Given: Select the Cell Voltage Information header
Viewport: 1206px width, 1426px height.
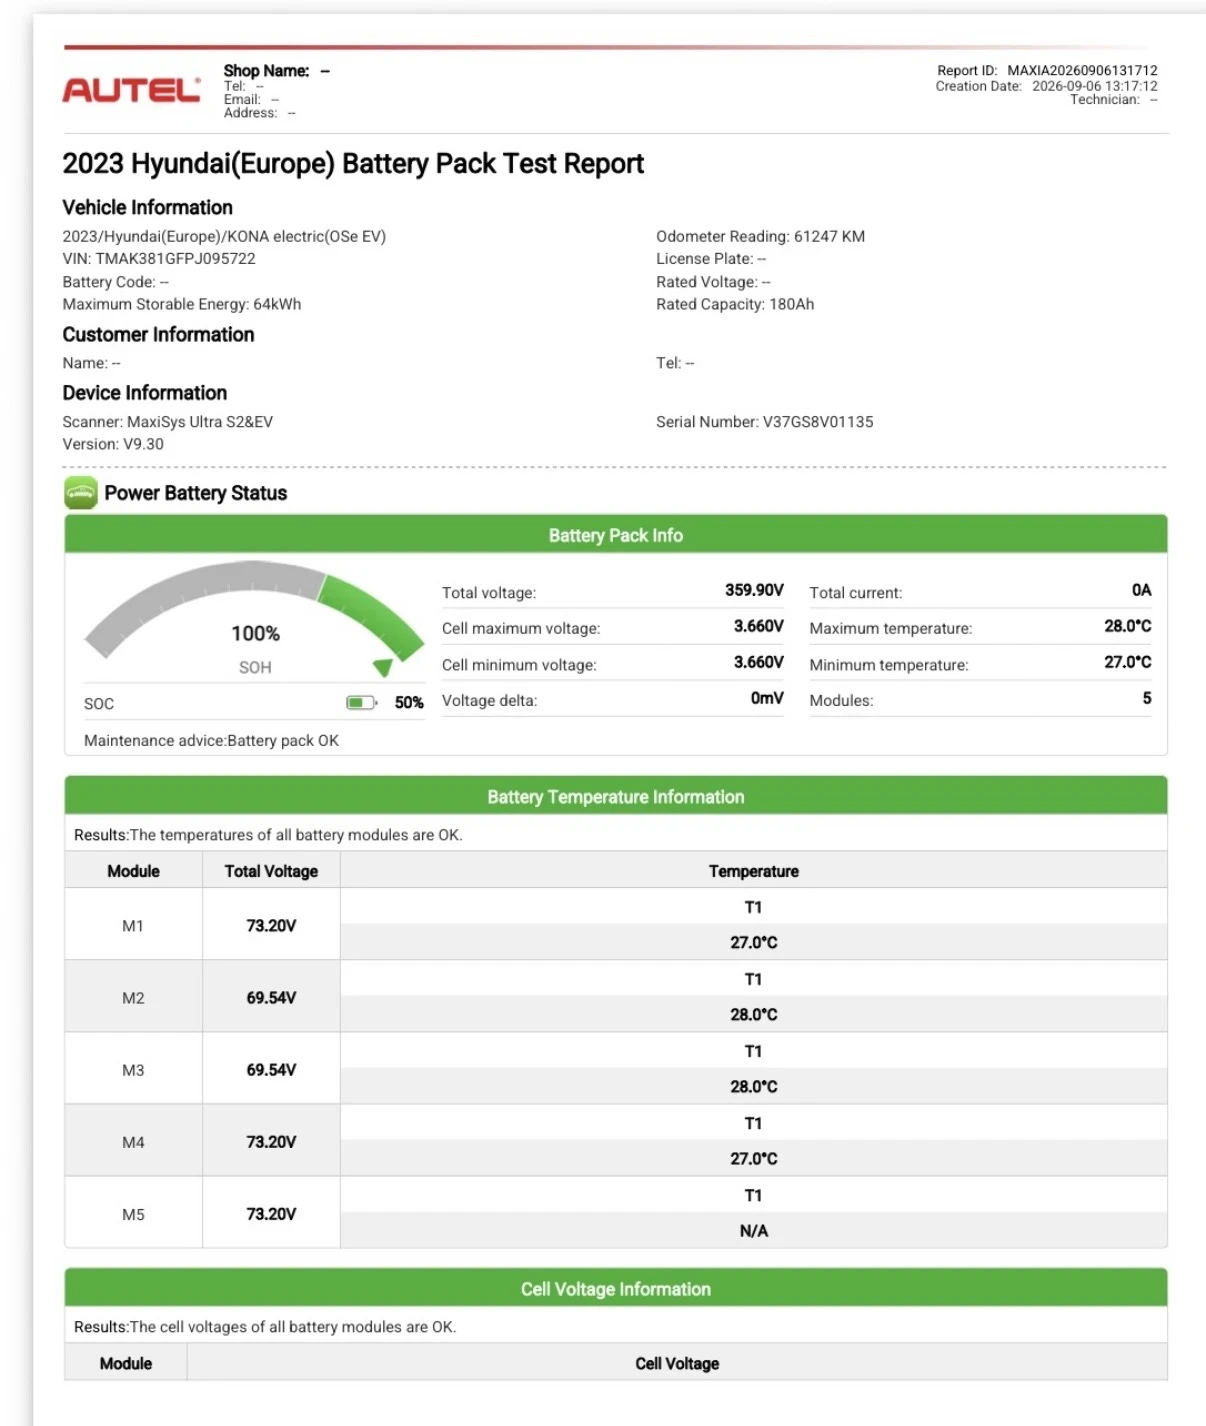Looking at the screenshot, I should click(616, 1289).
